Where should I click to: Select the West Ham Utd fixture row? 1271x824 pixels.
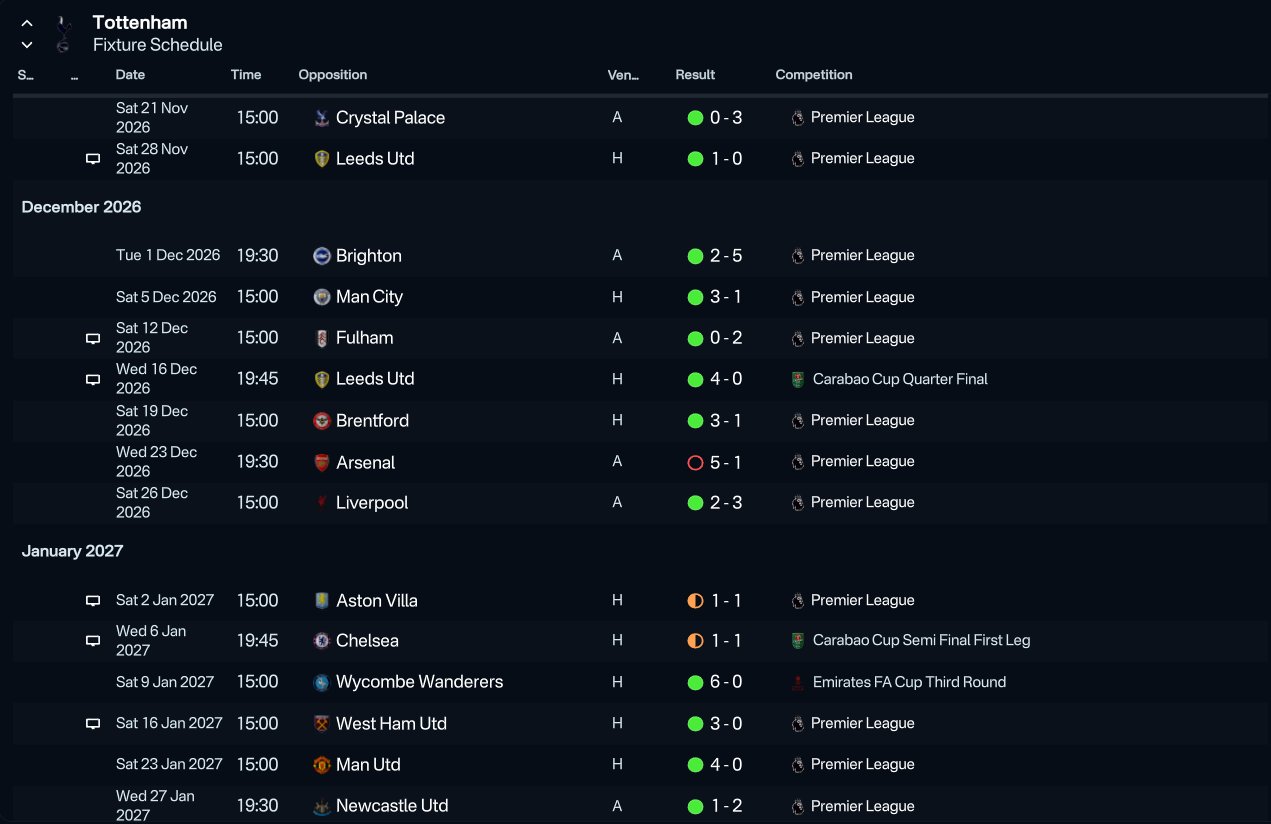[x=640, y=724]
